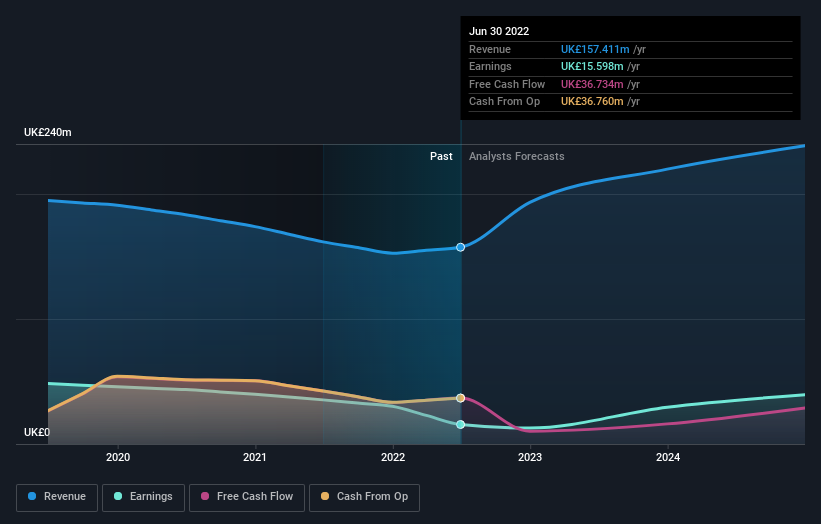Image resolution: width=821 pixels, height=524 pixels.
Task: Toggle the Earnings legend button
Action: [x=143, y=497]
